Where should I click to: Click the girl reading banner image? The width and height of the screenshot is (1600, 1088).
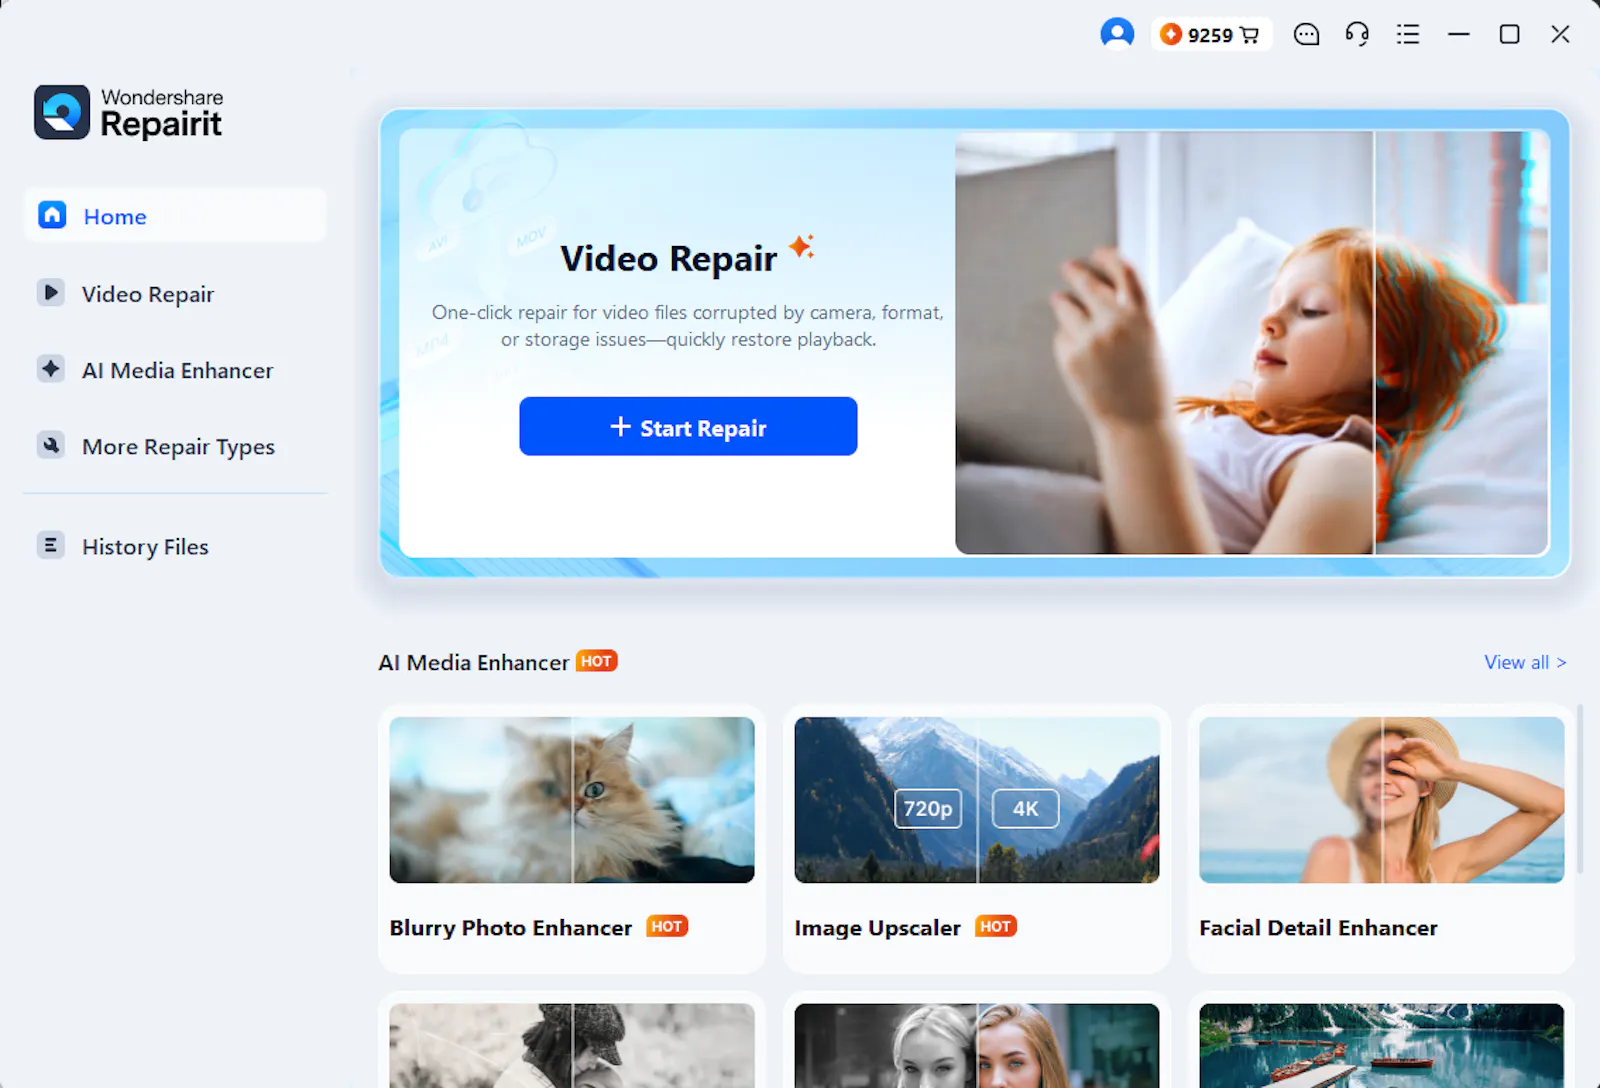(x=1252, y=343)
